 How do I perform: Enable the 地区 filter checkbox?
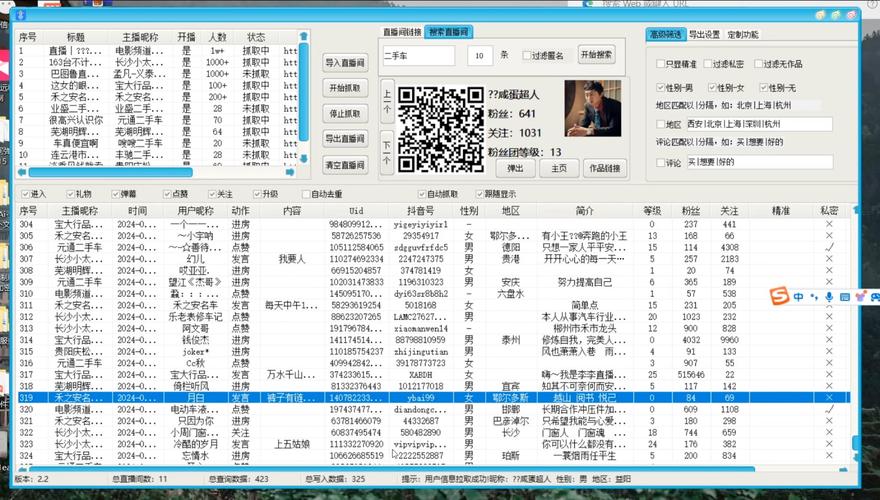pyautogui.click(x=661, y=124)
